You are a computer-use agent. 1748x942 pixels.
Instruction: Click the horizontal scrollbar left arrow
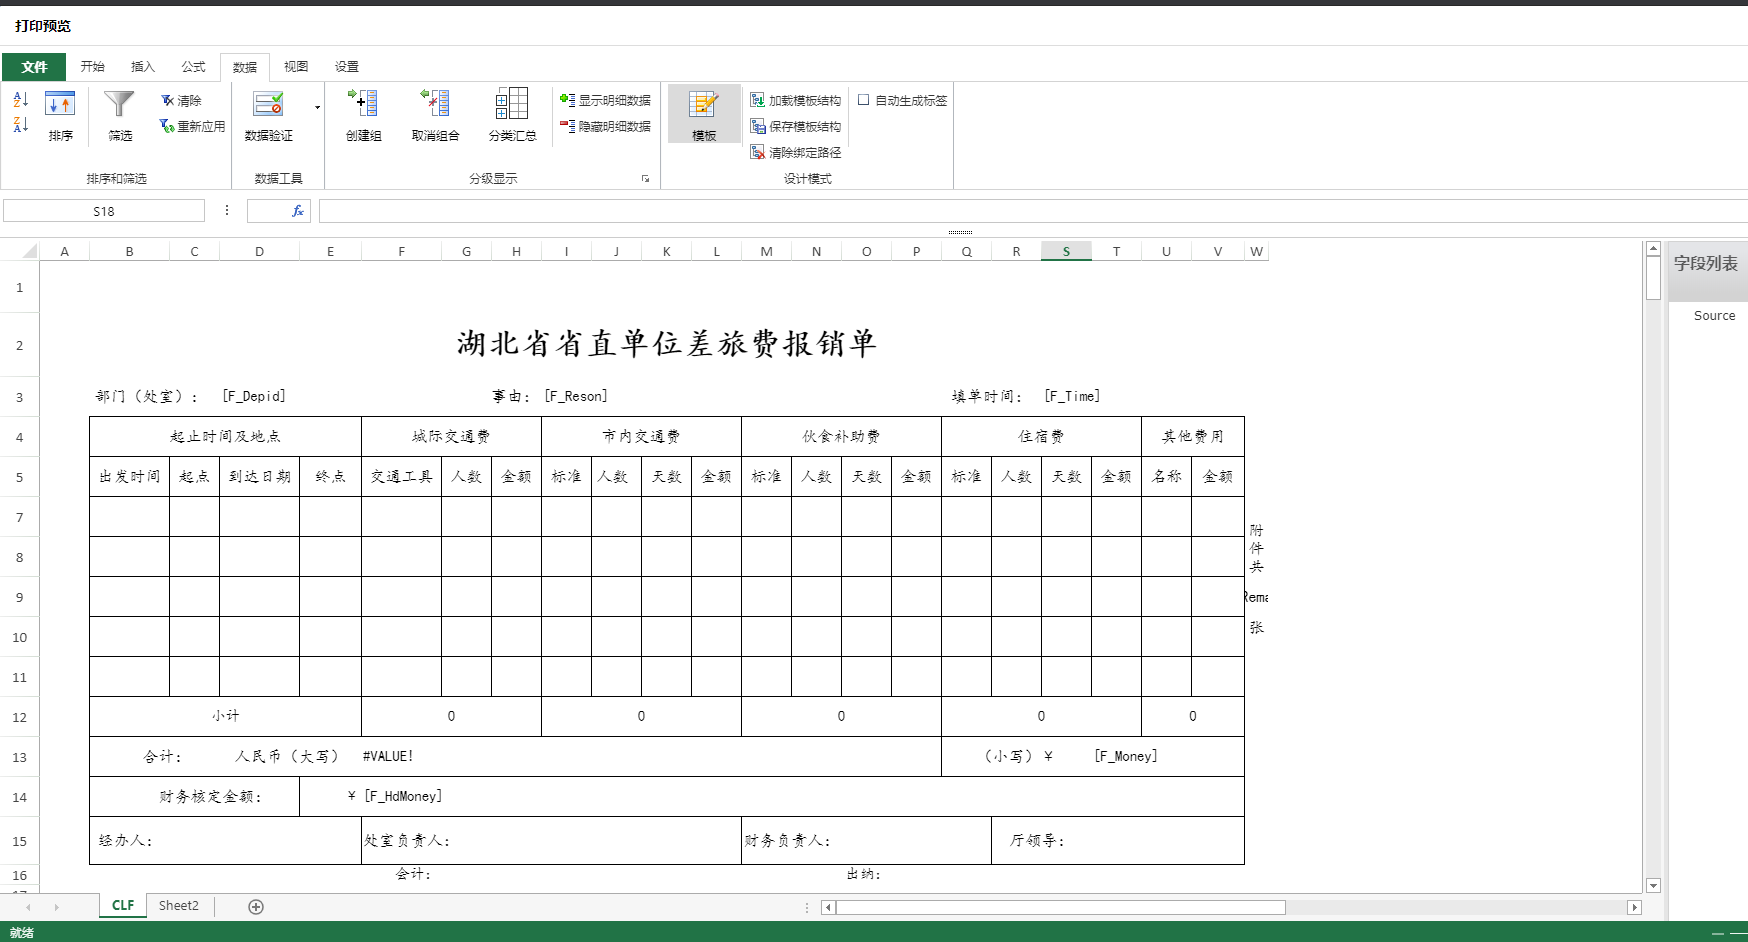click(828, 908)
